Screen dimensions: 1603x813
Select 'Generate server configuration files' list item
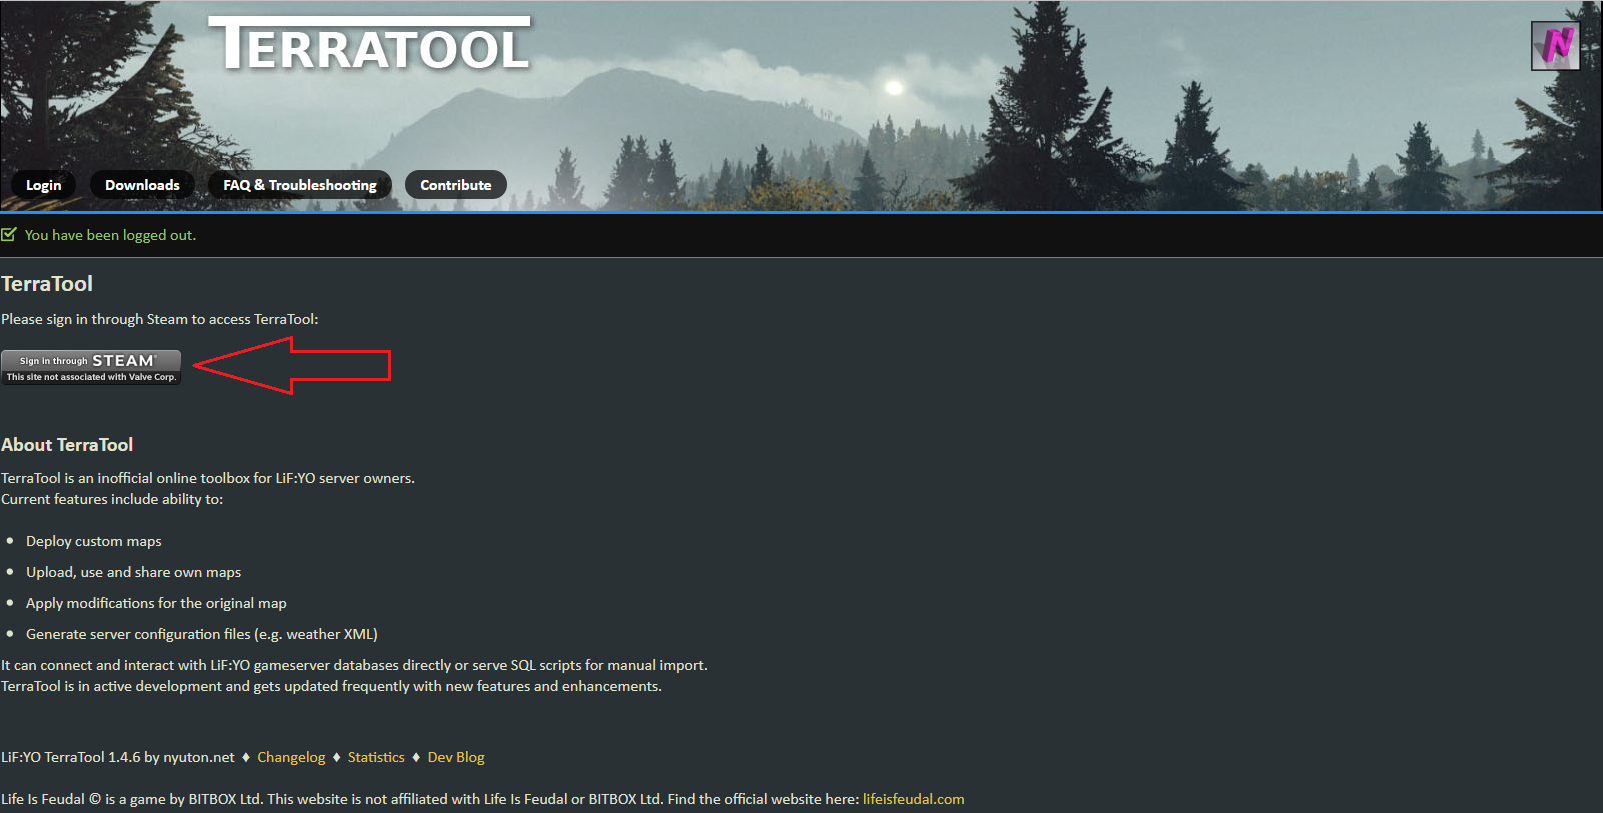(202, 634)
